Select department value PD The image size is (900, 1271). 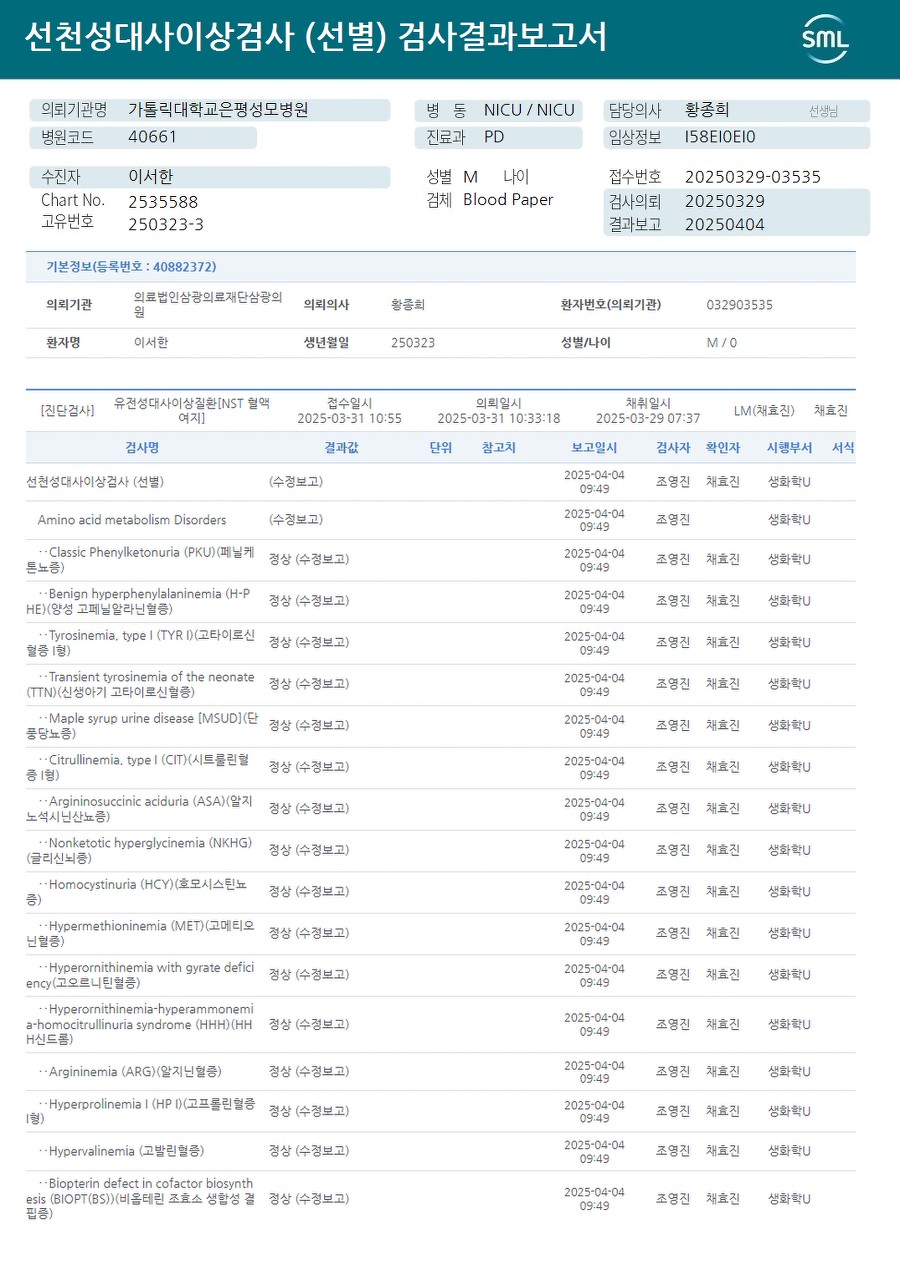click(494, 137)
